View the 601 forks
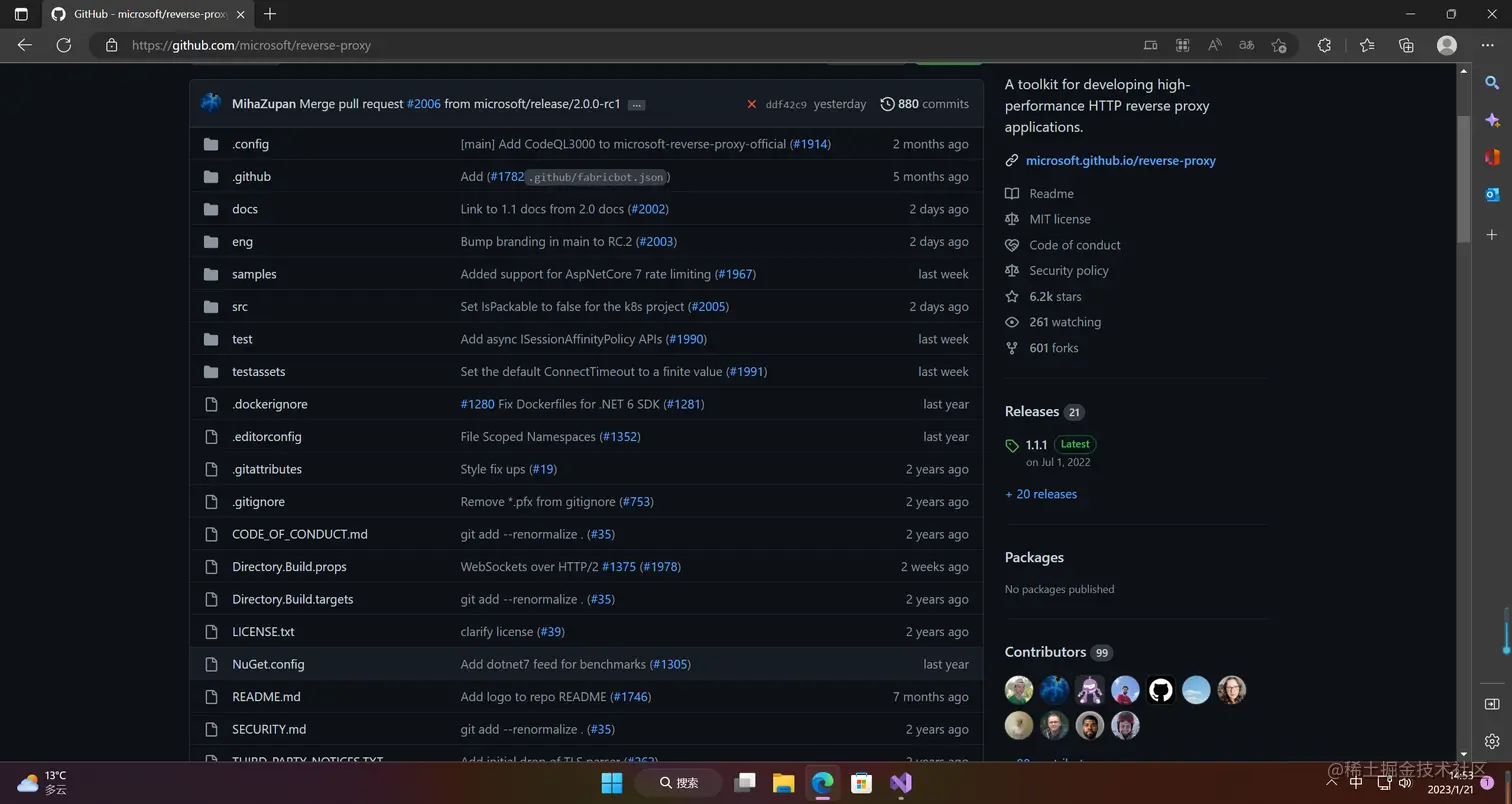 pyautogui.click(x=1054, y=348)
